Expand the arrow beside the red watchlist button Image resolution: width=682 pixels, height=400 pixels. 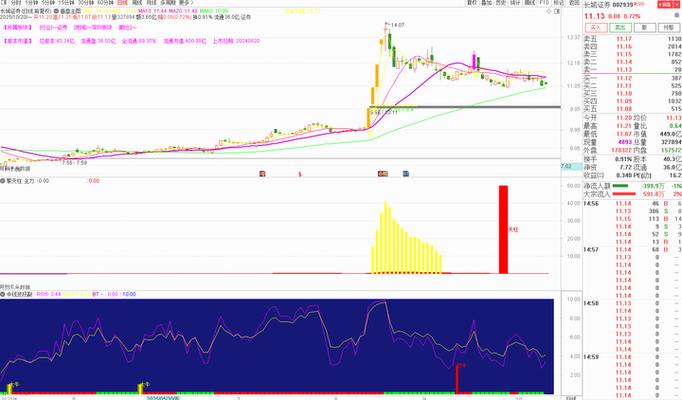[675, 4]
